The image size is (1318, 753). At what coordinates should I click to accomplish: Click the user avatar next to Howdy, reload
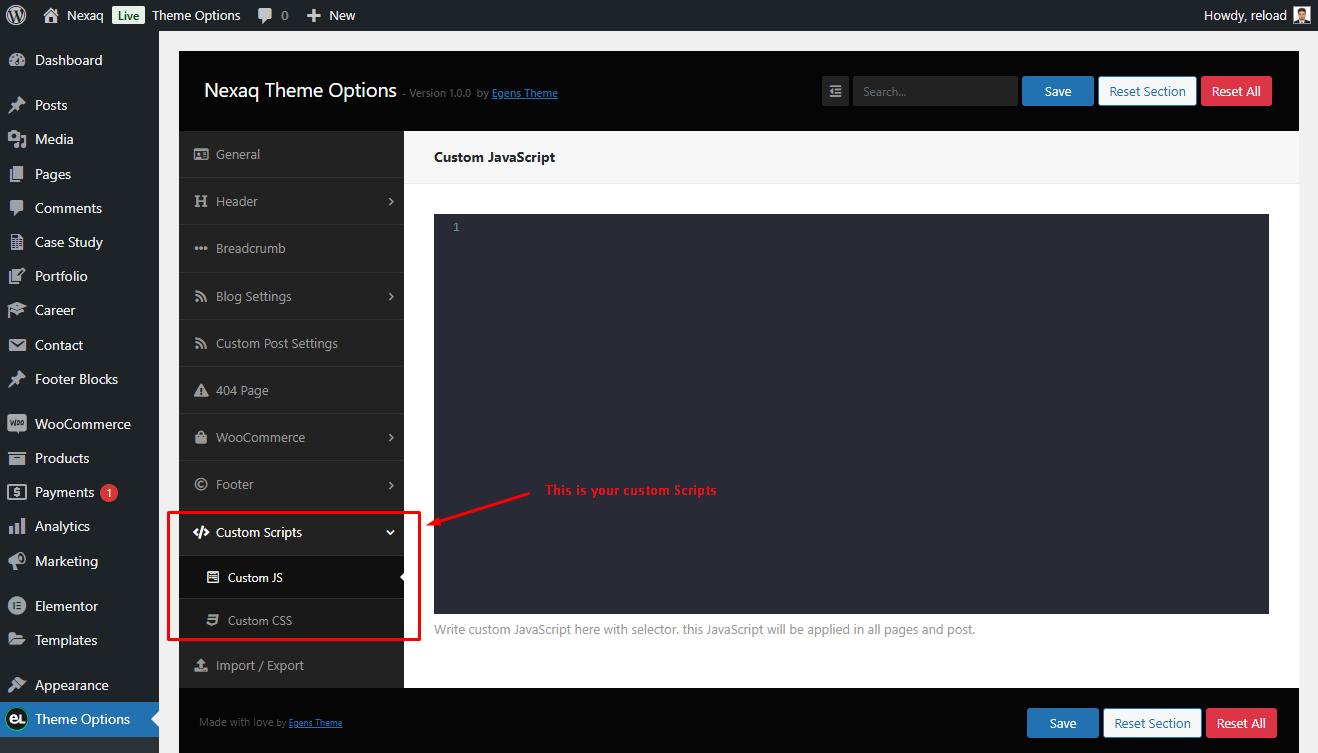tap(1301, 15)
